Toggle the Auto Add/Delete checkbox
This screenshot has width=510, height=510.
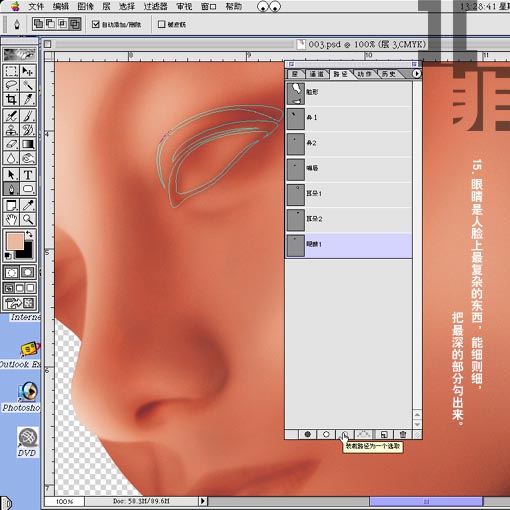(96, 24)
